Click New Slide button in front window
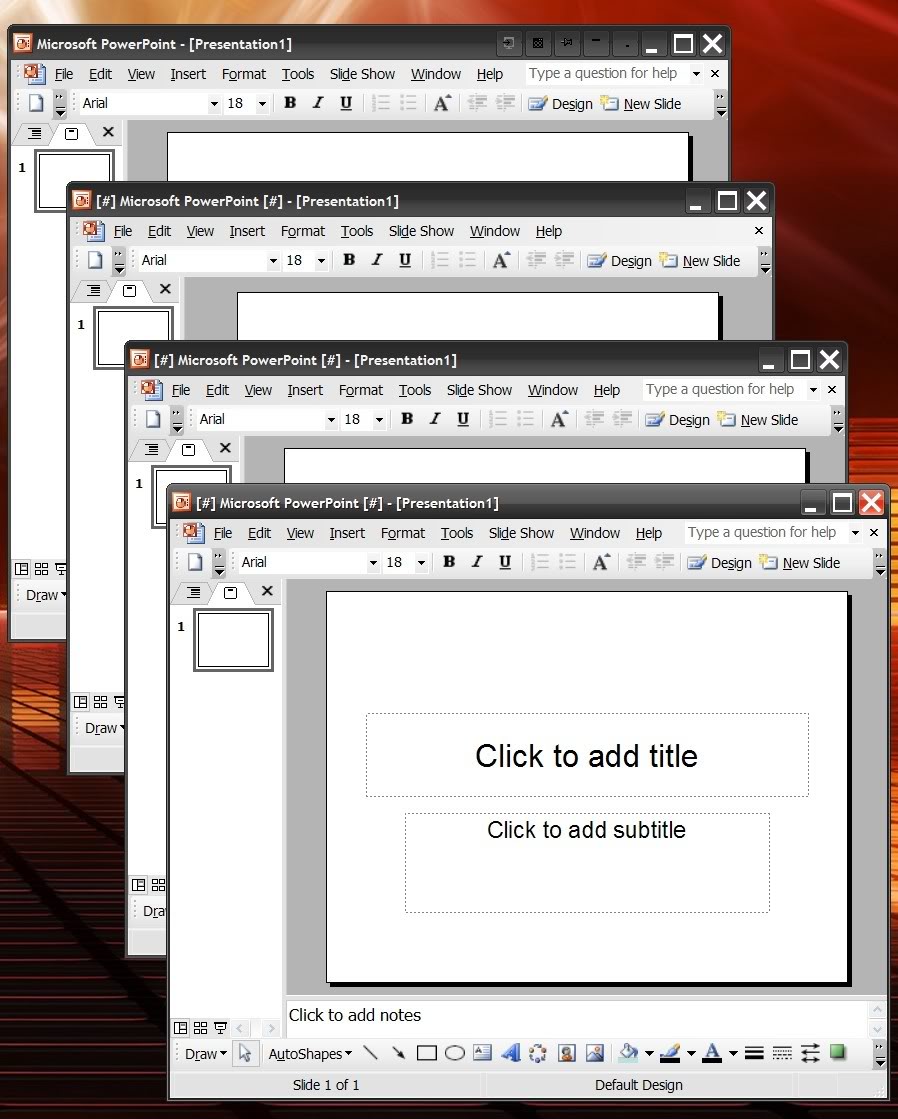Viewport: 898px width, 1119px height. (800, 563)
